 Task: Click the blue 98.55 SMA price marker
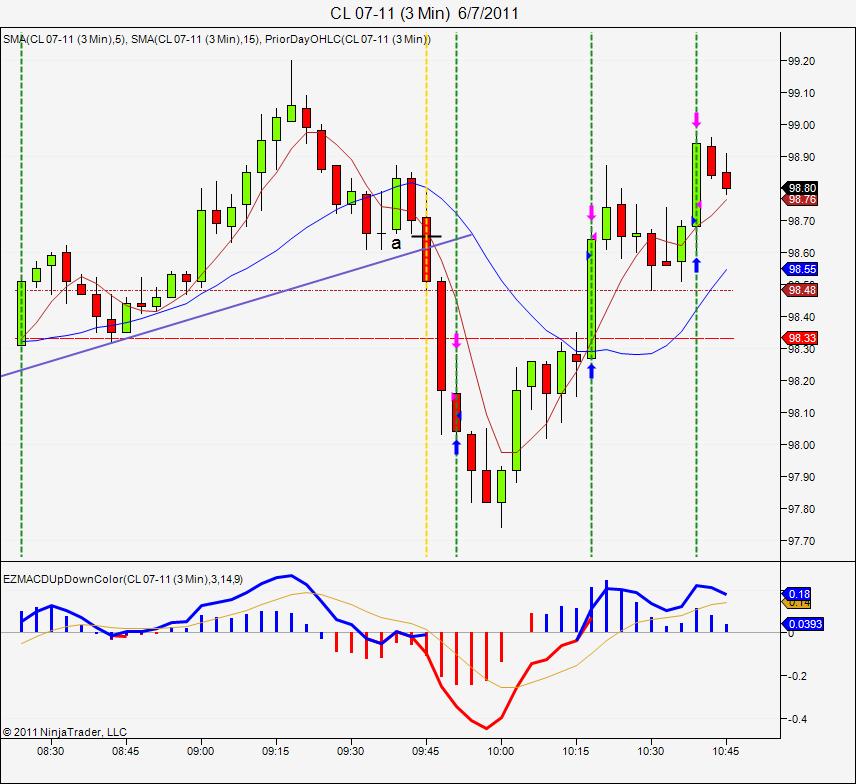point(800,269)
